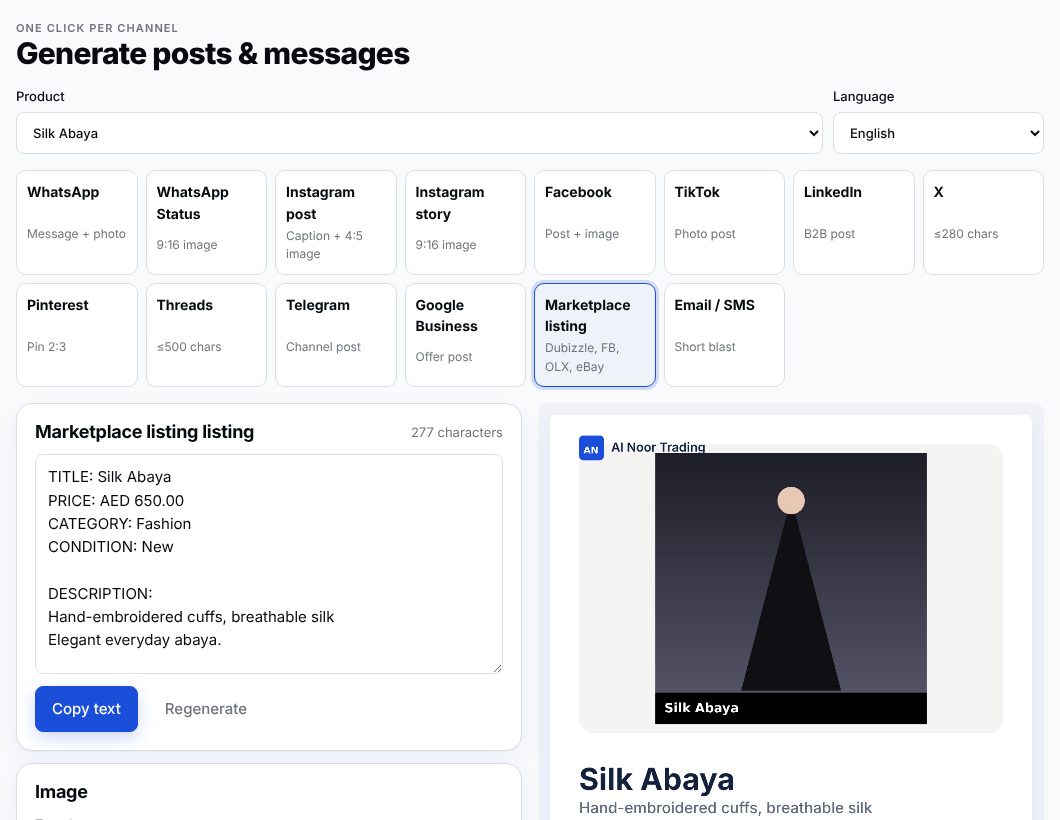This screenshot has width=1060, height=820.
Task: Select the WhatsApp Message + photo channel card
Action: (x=77, y=222)
